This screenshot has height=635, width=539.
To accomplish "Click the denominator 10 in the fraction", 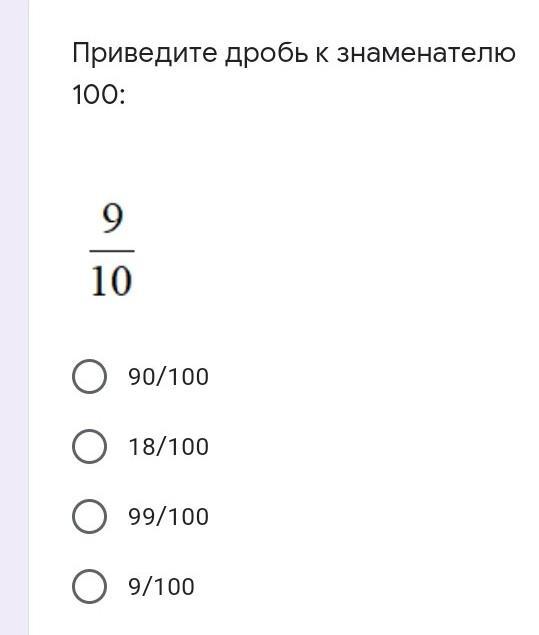I will coord(112,281).
